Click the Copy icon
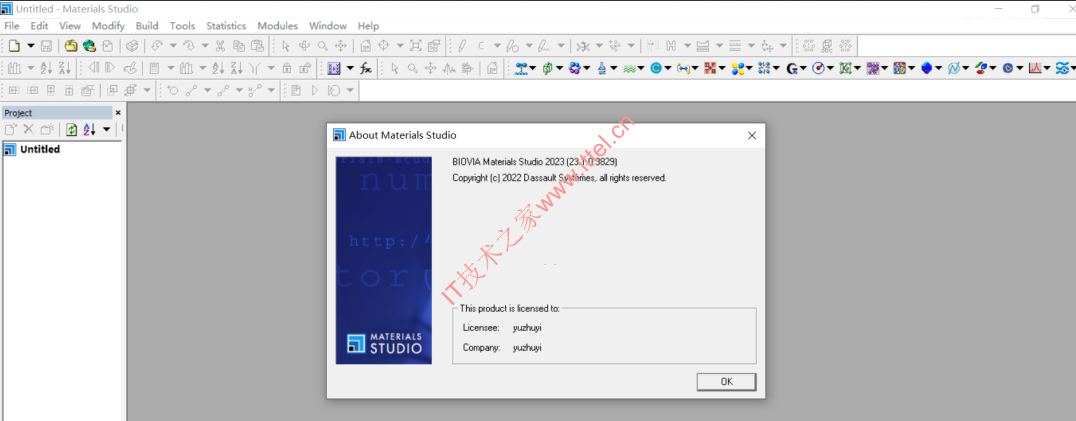This screenshot has height=421, width=1076. [x=239, y=46]
